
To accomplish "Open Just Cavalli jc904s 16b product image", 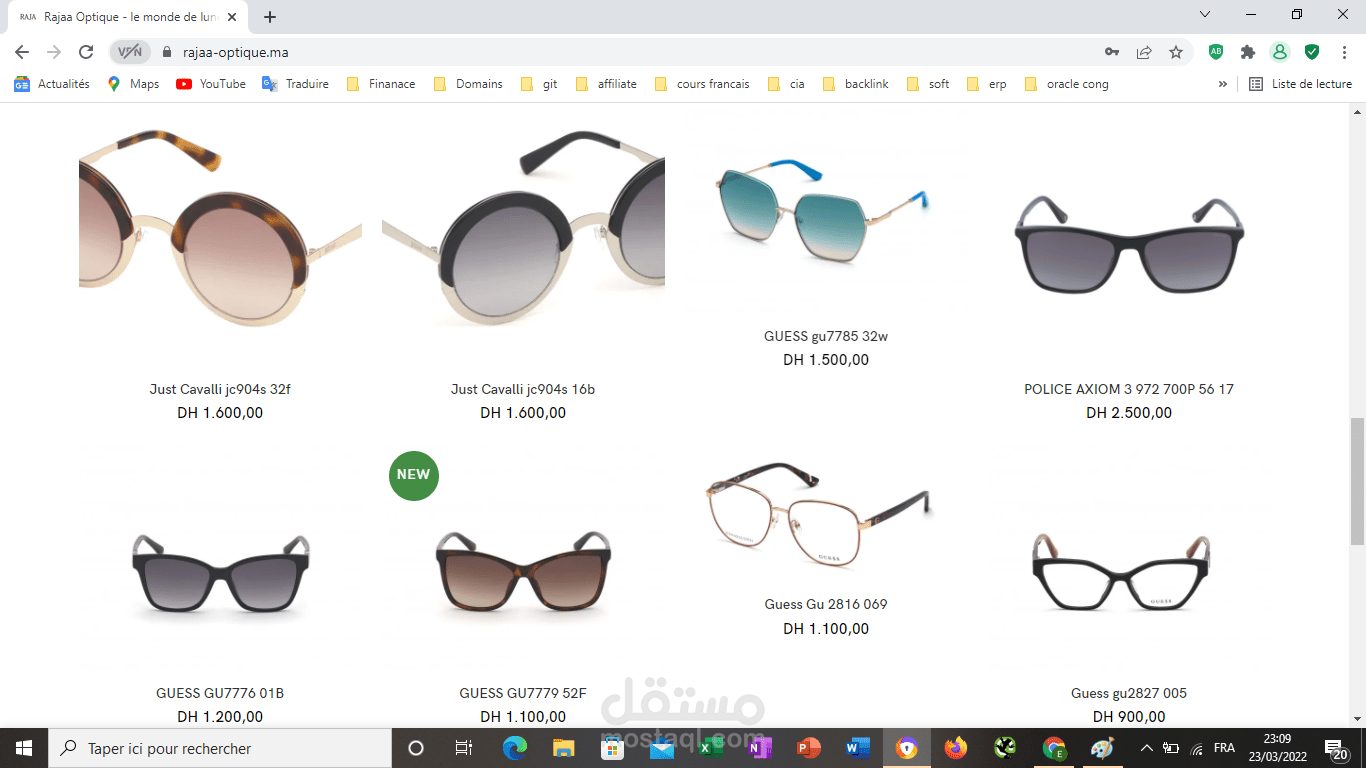I will click(x=523, y=236).
